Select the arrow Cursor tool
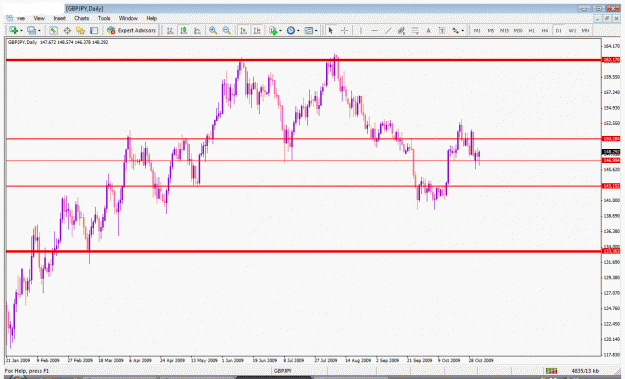 click(x=330, y=30)
